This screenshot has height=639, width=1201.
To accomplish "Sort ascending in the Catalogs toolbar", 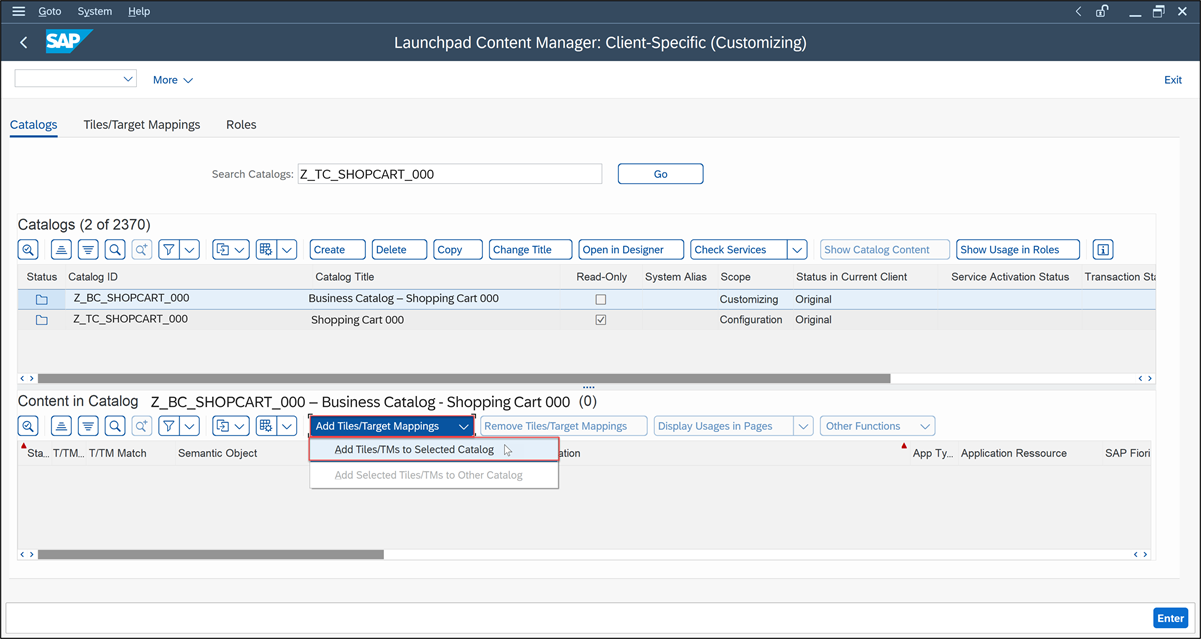I will [61, 250].
